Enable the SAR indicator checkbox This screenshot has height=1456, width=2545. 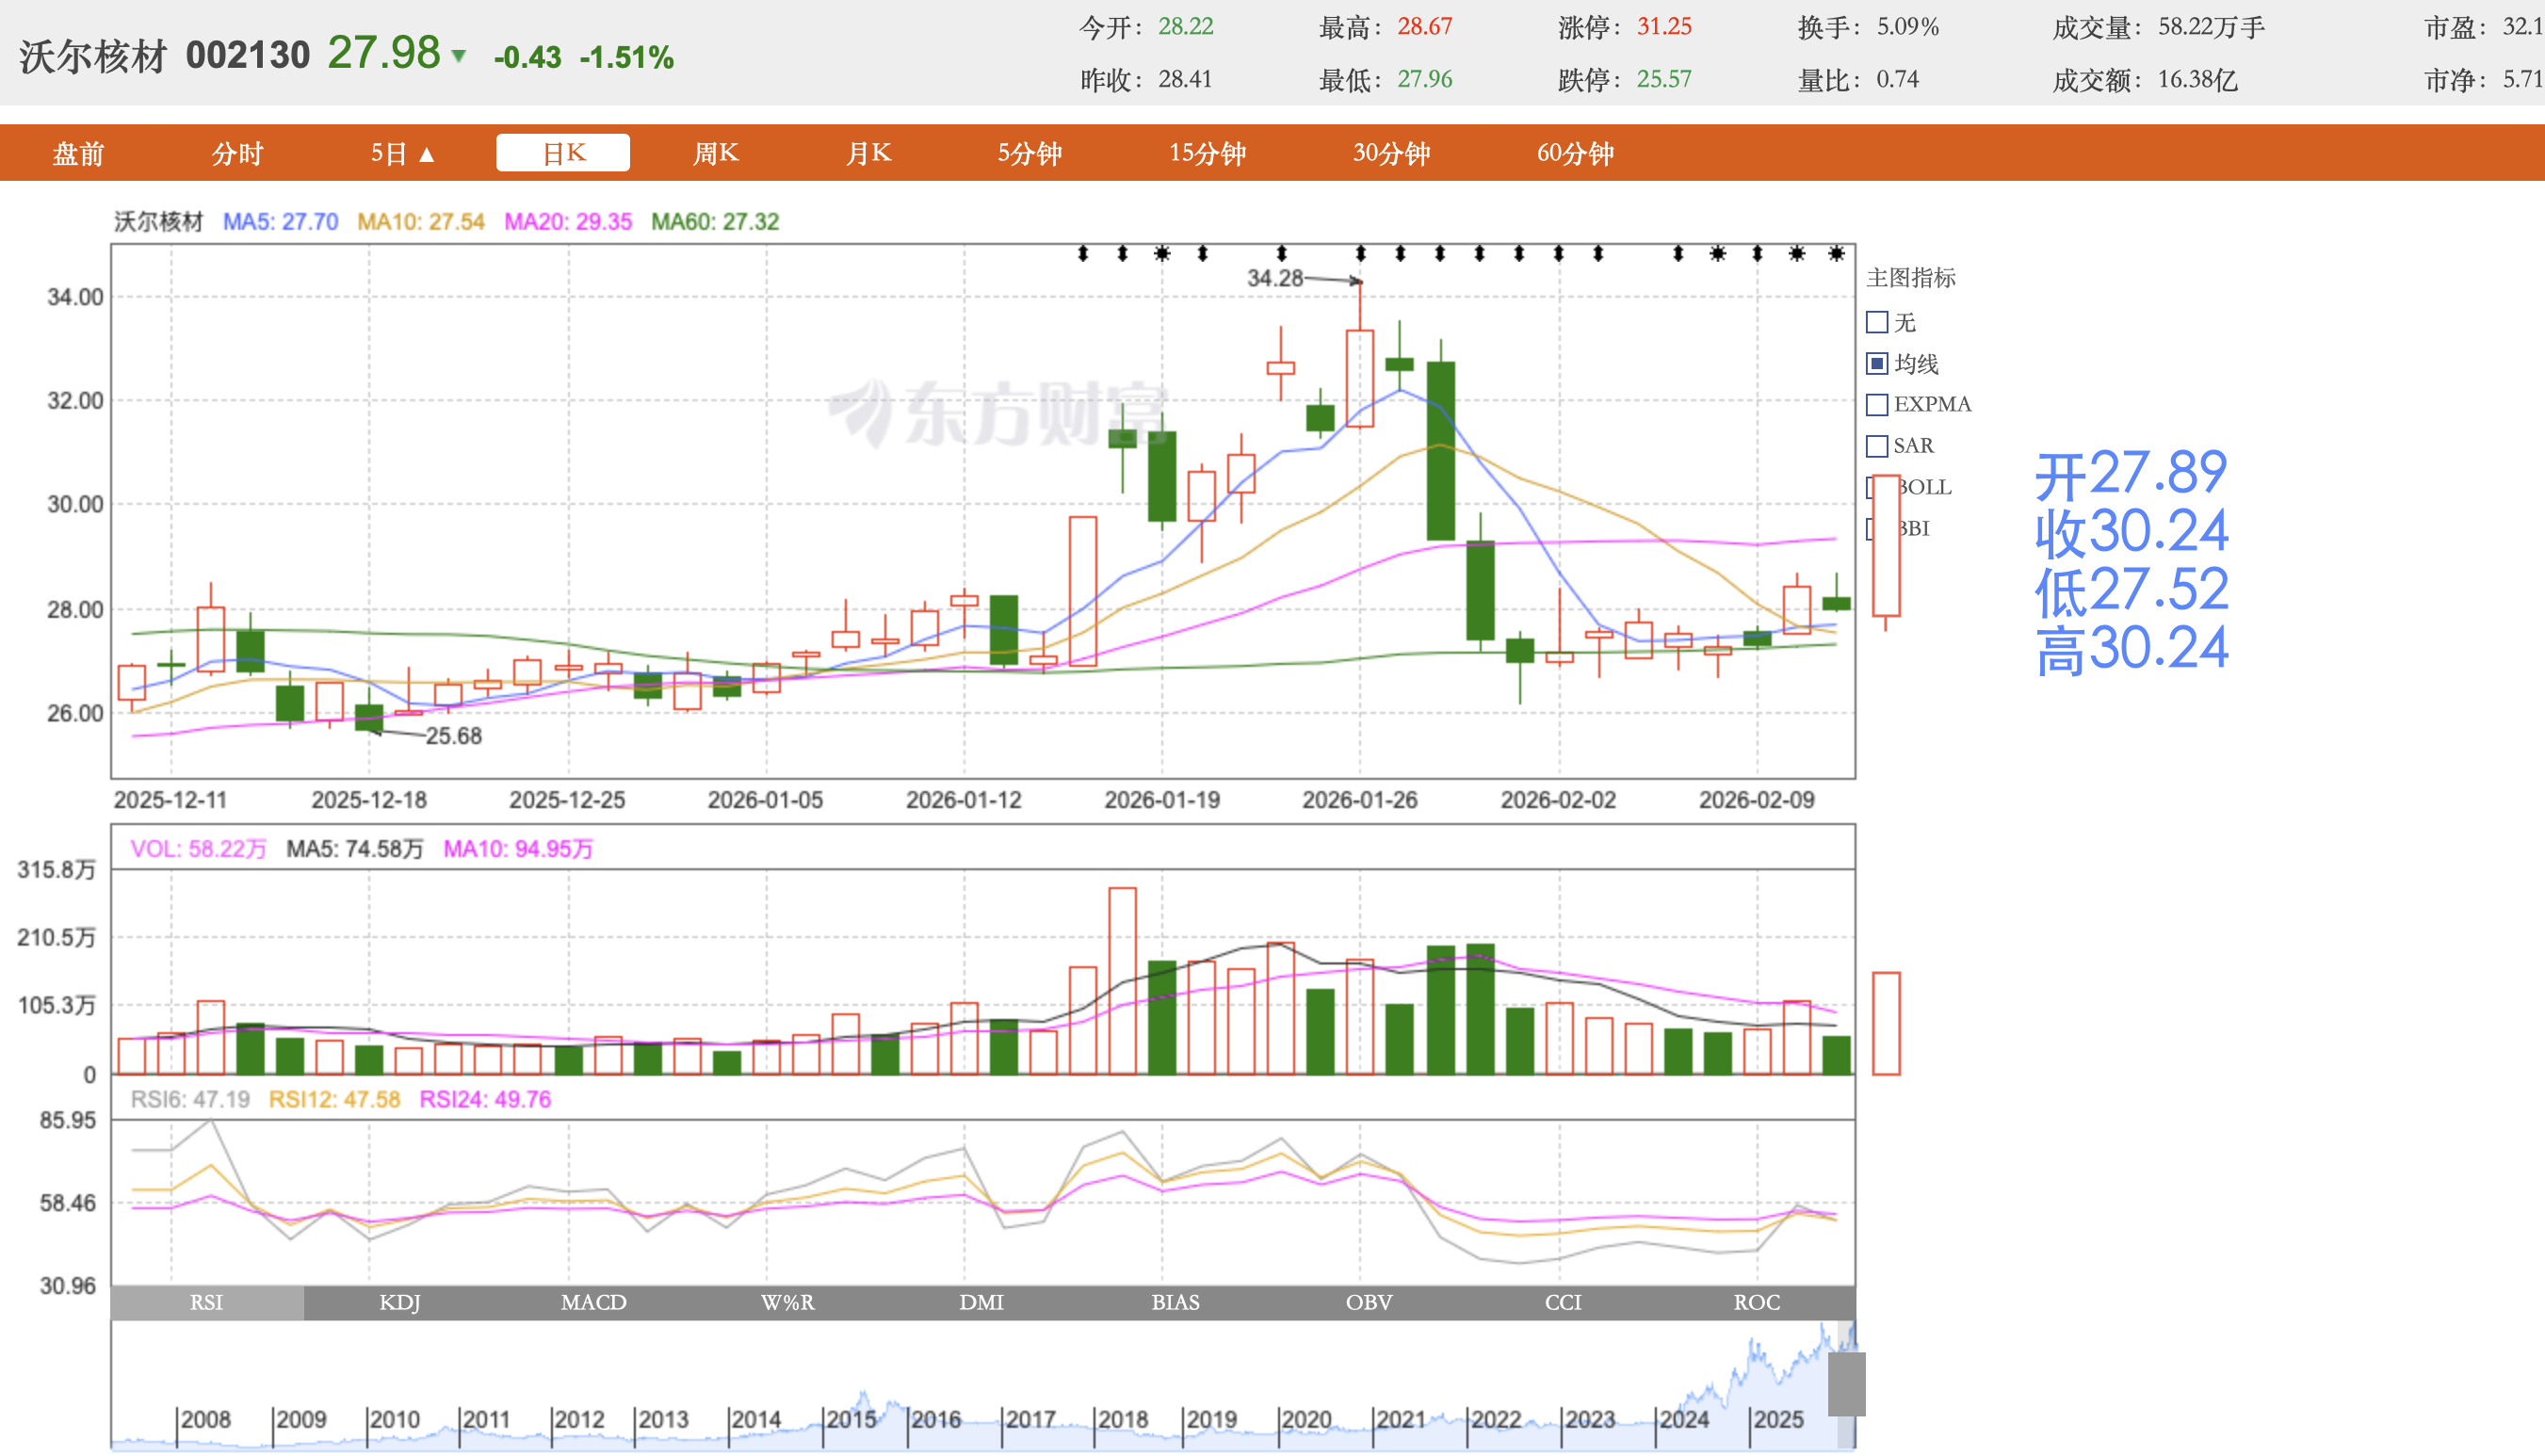(x=1877, y=446)
